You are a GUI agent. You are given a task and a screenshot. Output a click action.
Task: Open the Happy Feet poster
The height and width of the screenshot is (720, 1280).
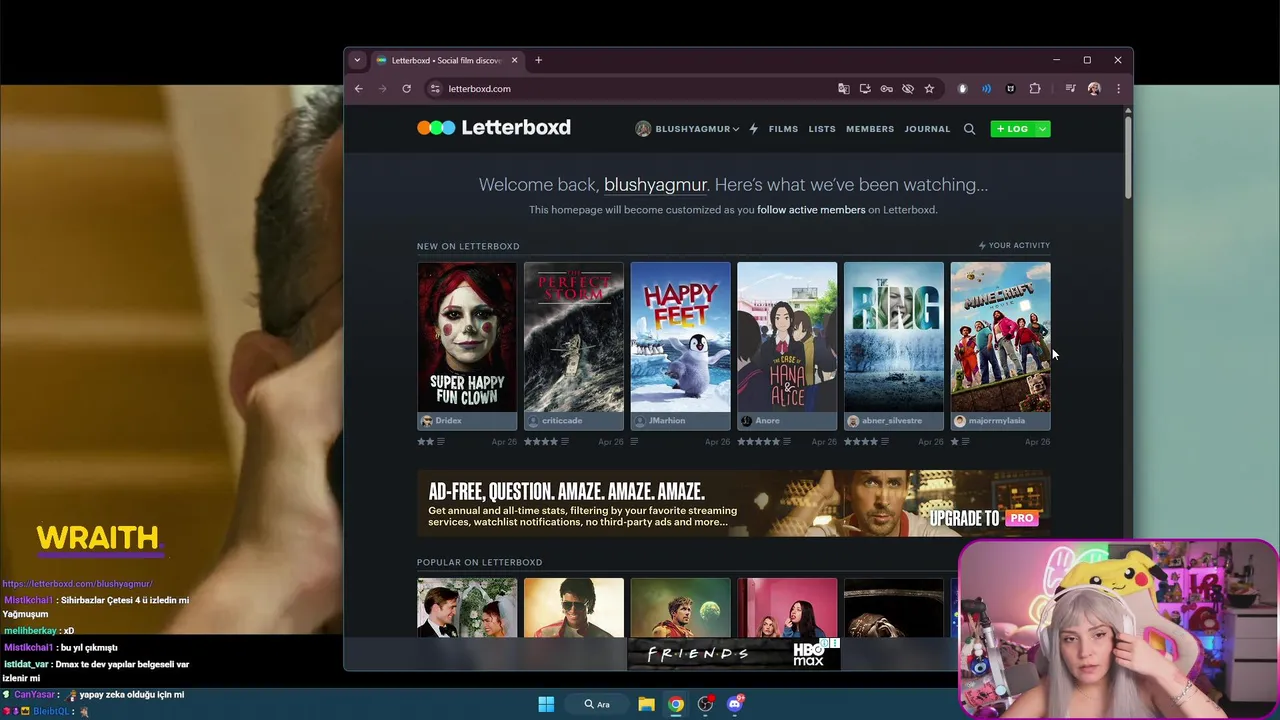(680, 337)
